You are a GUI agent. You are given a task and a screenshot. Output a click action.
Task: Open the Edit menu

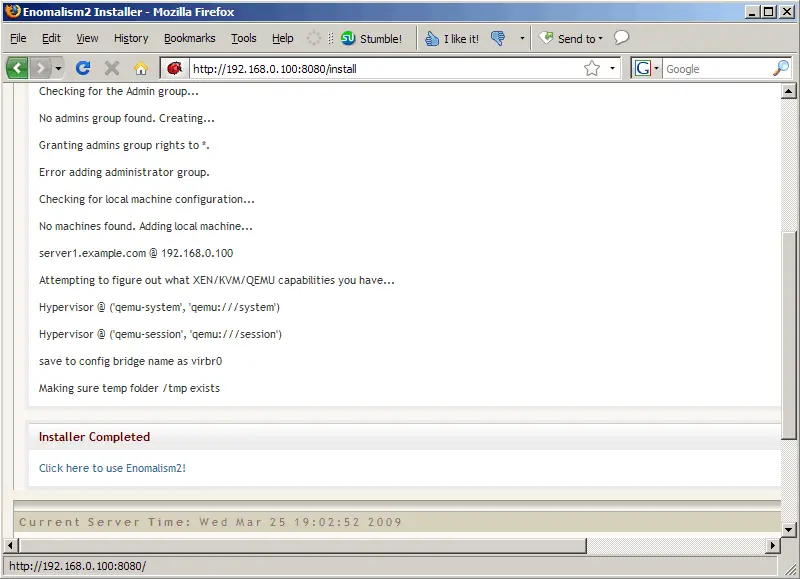(x=51, y=38)
